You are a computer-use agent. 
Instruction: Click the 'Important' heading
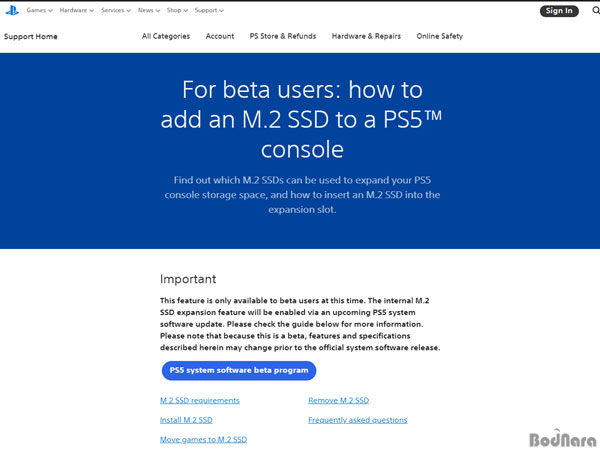pyautogui.click(x=188, y=279)
